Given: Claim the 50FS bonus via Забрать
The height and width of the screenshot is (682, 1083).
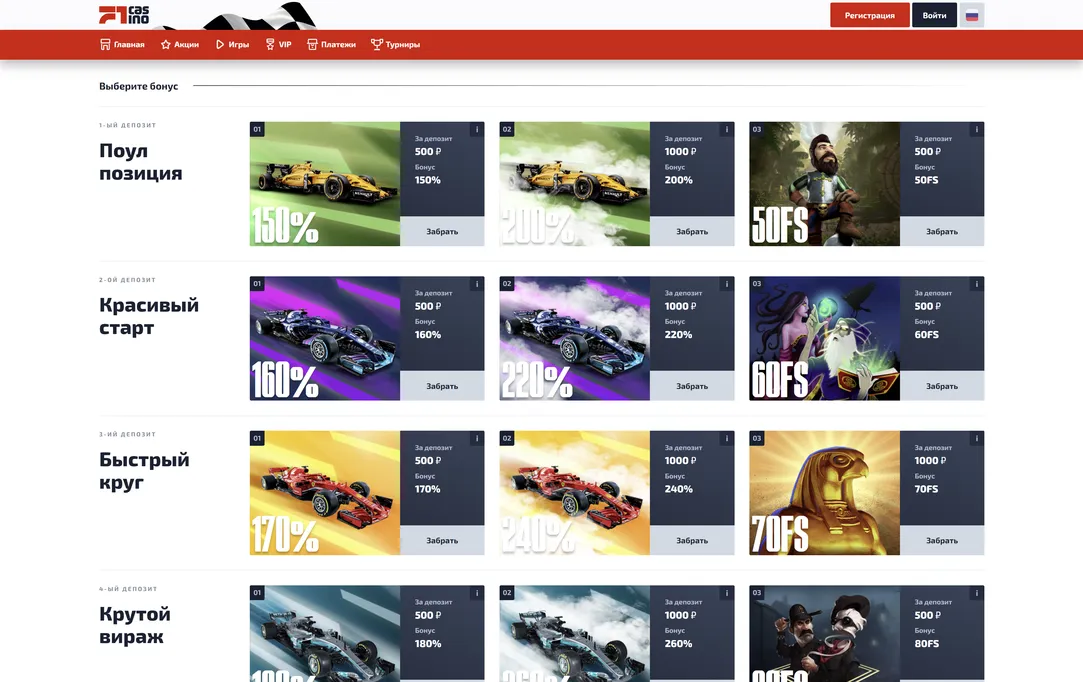Looking at the screenshot, I should (x=942, y=231).
